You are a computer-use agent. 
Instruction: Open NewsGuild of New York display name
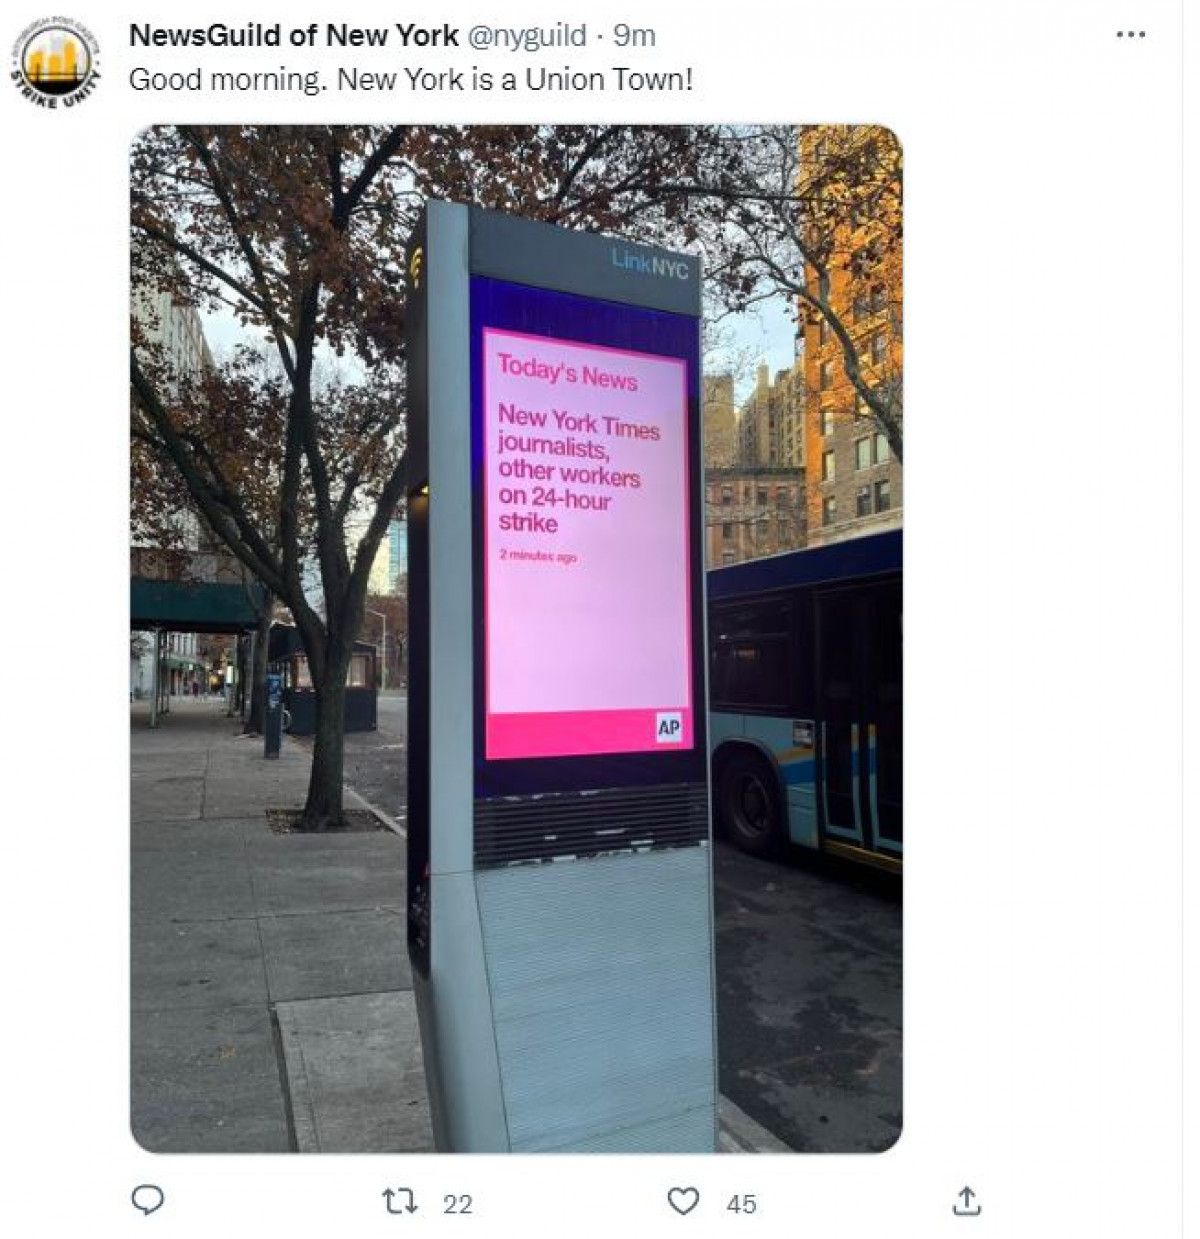click(x=293, y=36)
